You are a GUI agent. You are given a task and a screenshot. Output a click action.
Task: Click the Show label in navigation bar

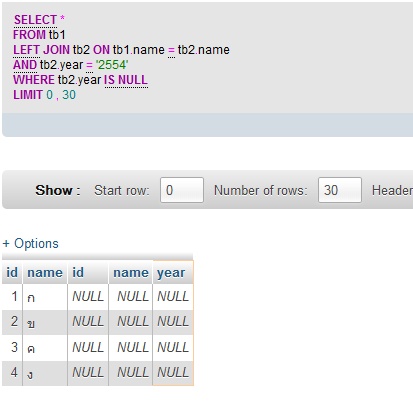(x=58, y=190)
